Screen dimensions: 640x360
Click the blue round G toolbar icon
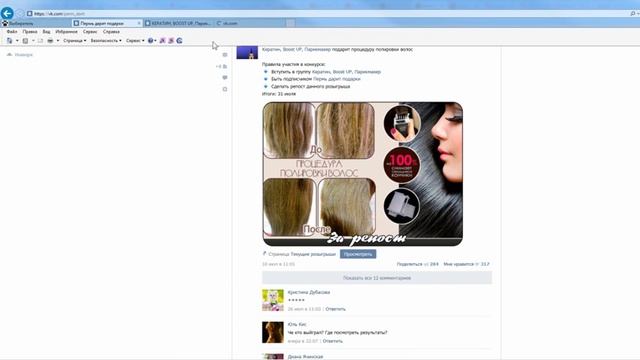(179, 40)
